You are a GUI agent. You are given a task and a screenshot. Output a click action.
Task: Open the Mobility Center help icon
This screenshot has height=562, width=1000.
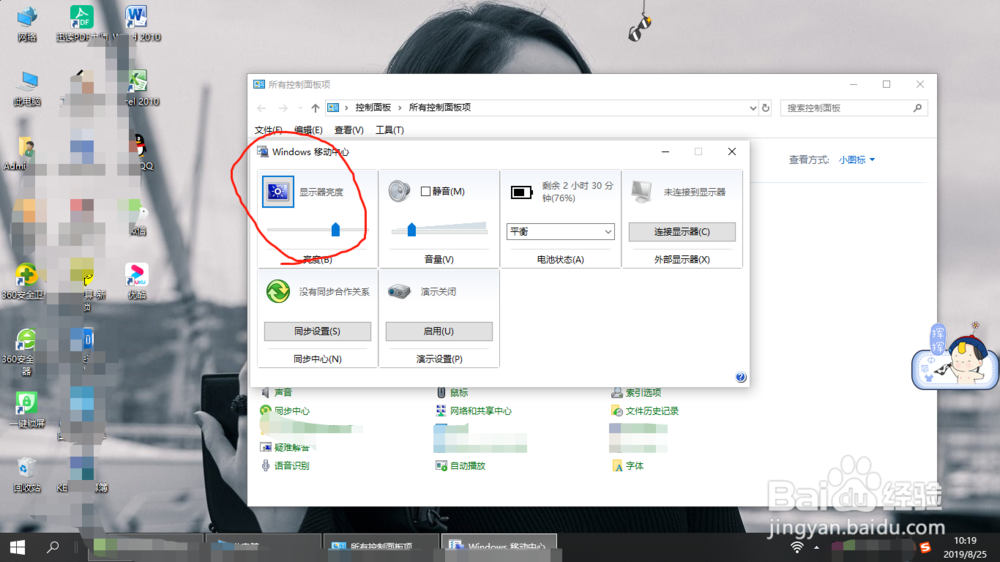coord(740,377)
